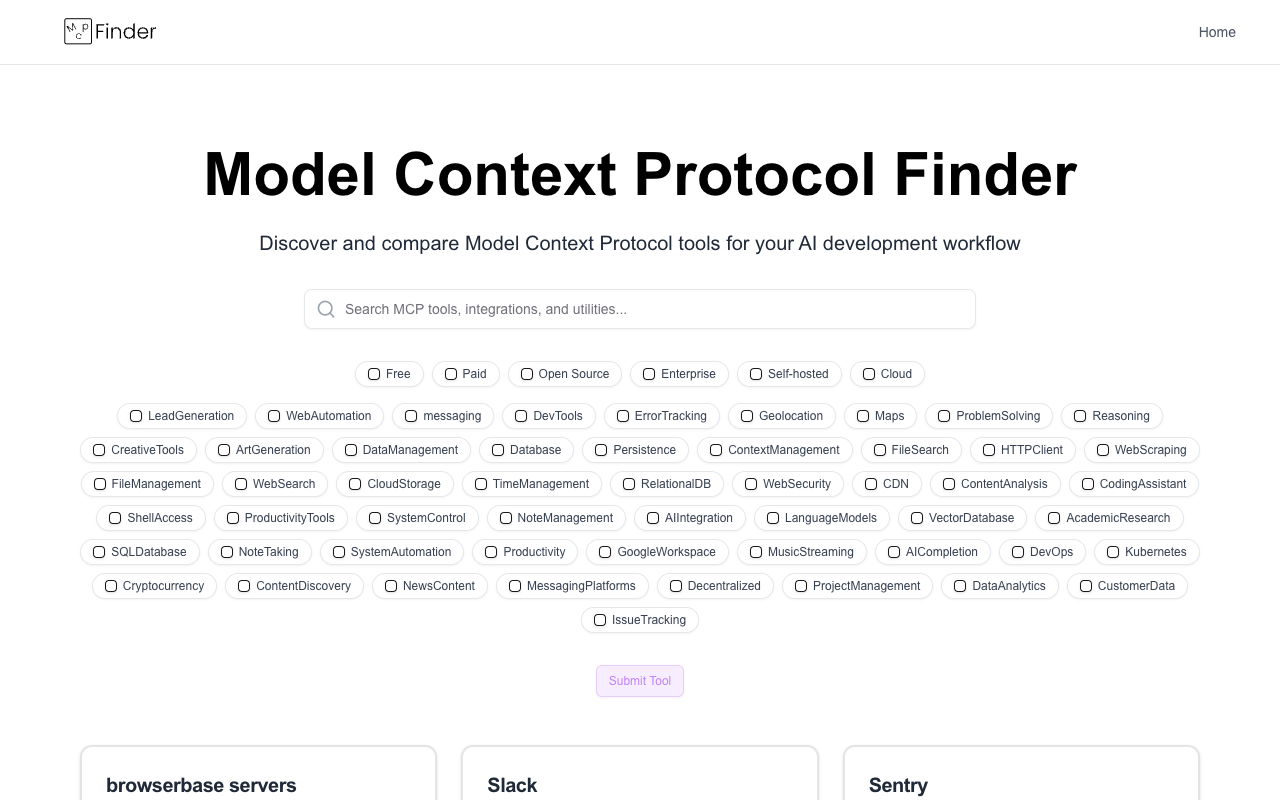This screenshot has width=1280, height=800.
Task: Toggle the Enterprise filter on
Action: click(x=648, y=374)
